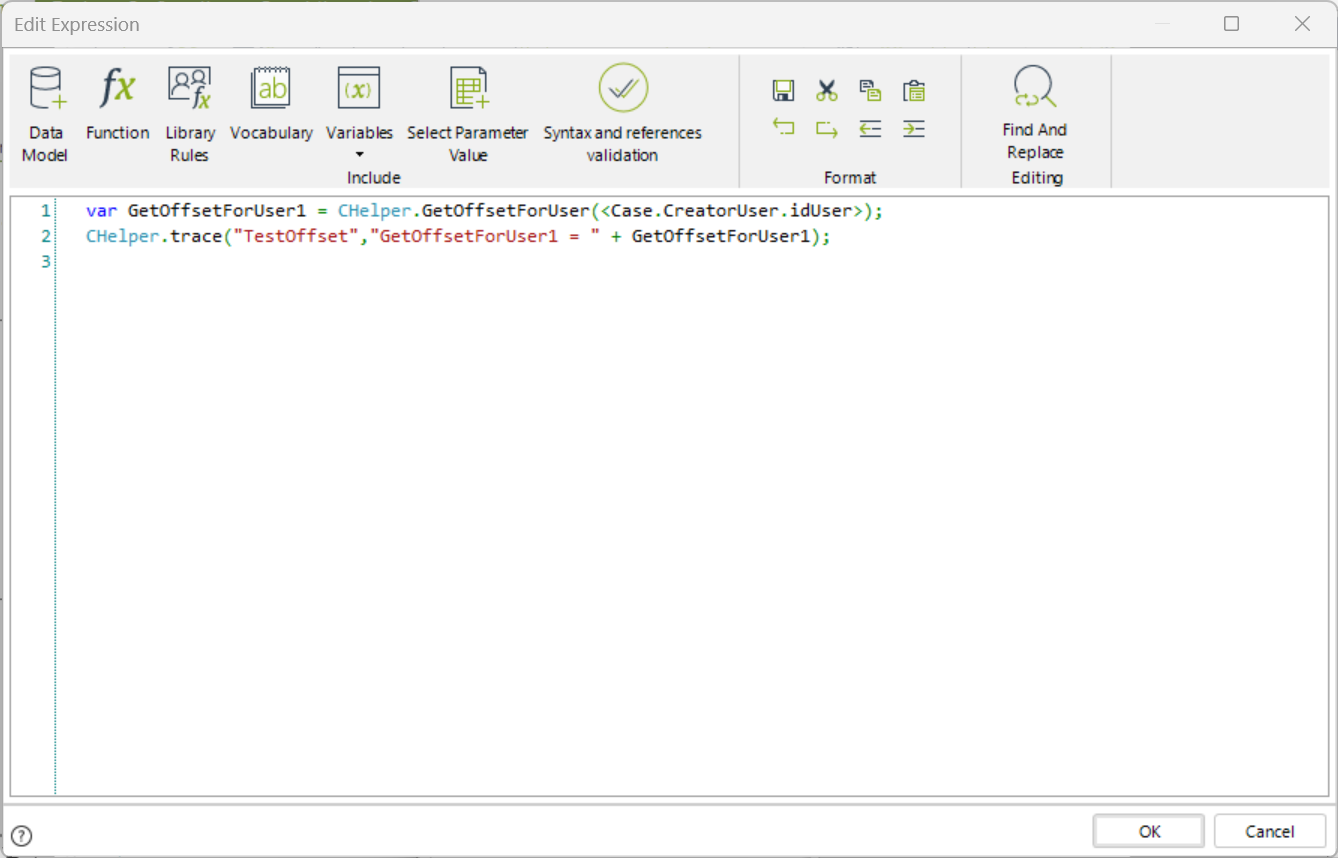This screenshot has width=1338, height=858.
Task: Insert a Function via fx icon
Action: coord(117,104)
